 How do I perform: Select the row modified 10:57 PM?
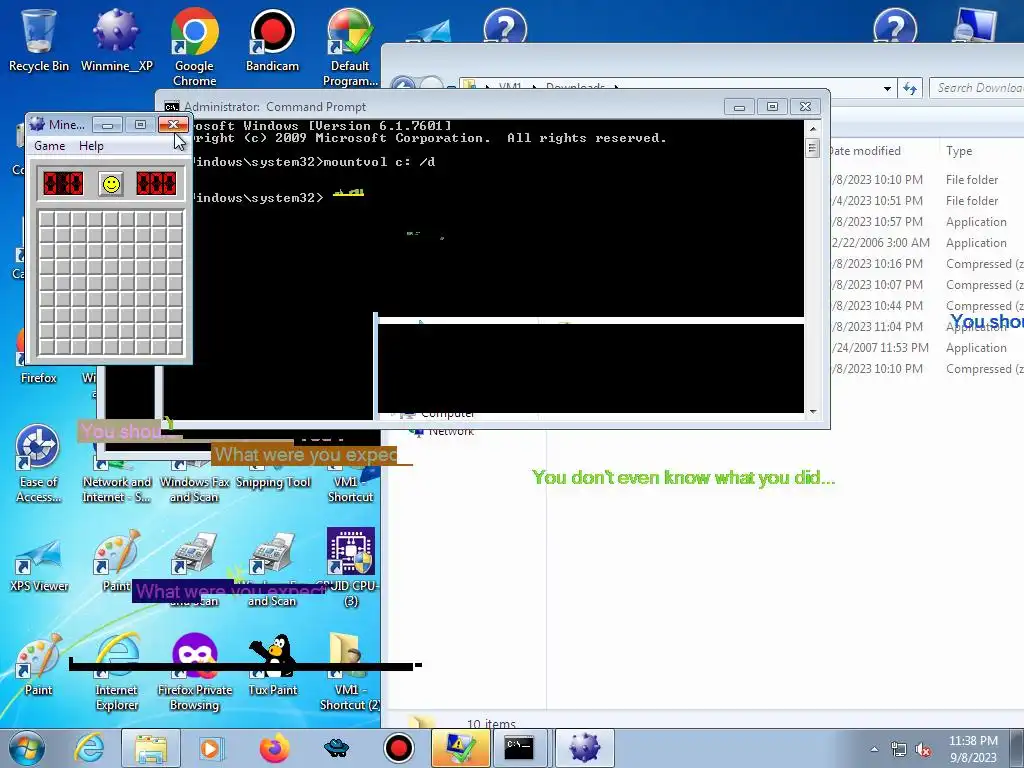pyautogui.click(x=927, y=221)
